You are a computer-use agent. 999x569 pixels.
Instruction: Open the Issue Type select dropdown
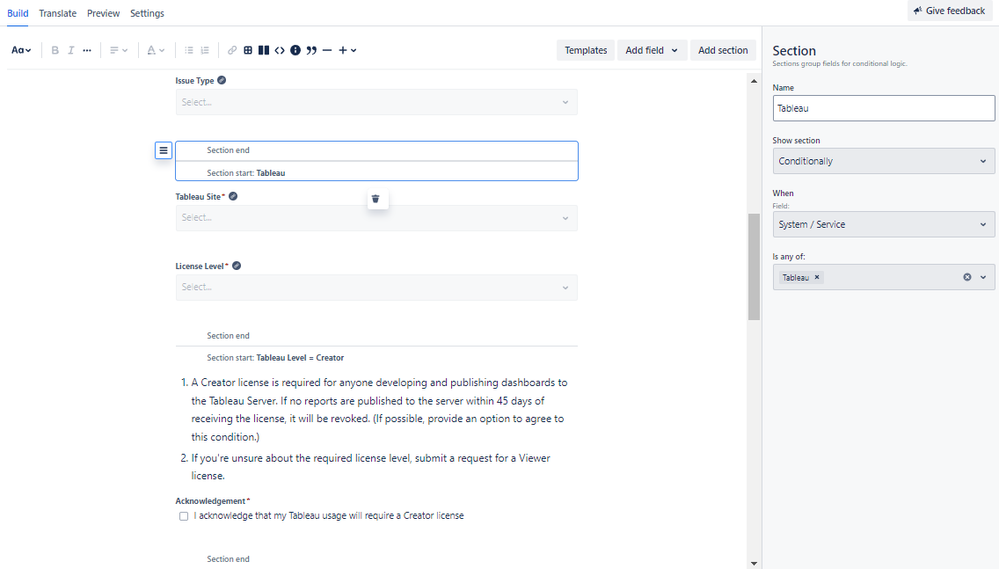[x=377, y=102]
